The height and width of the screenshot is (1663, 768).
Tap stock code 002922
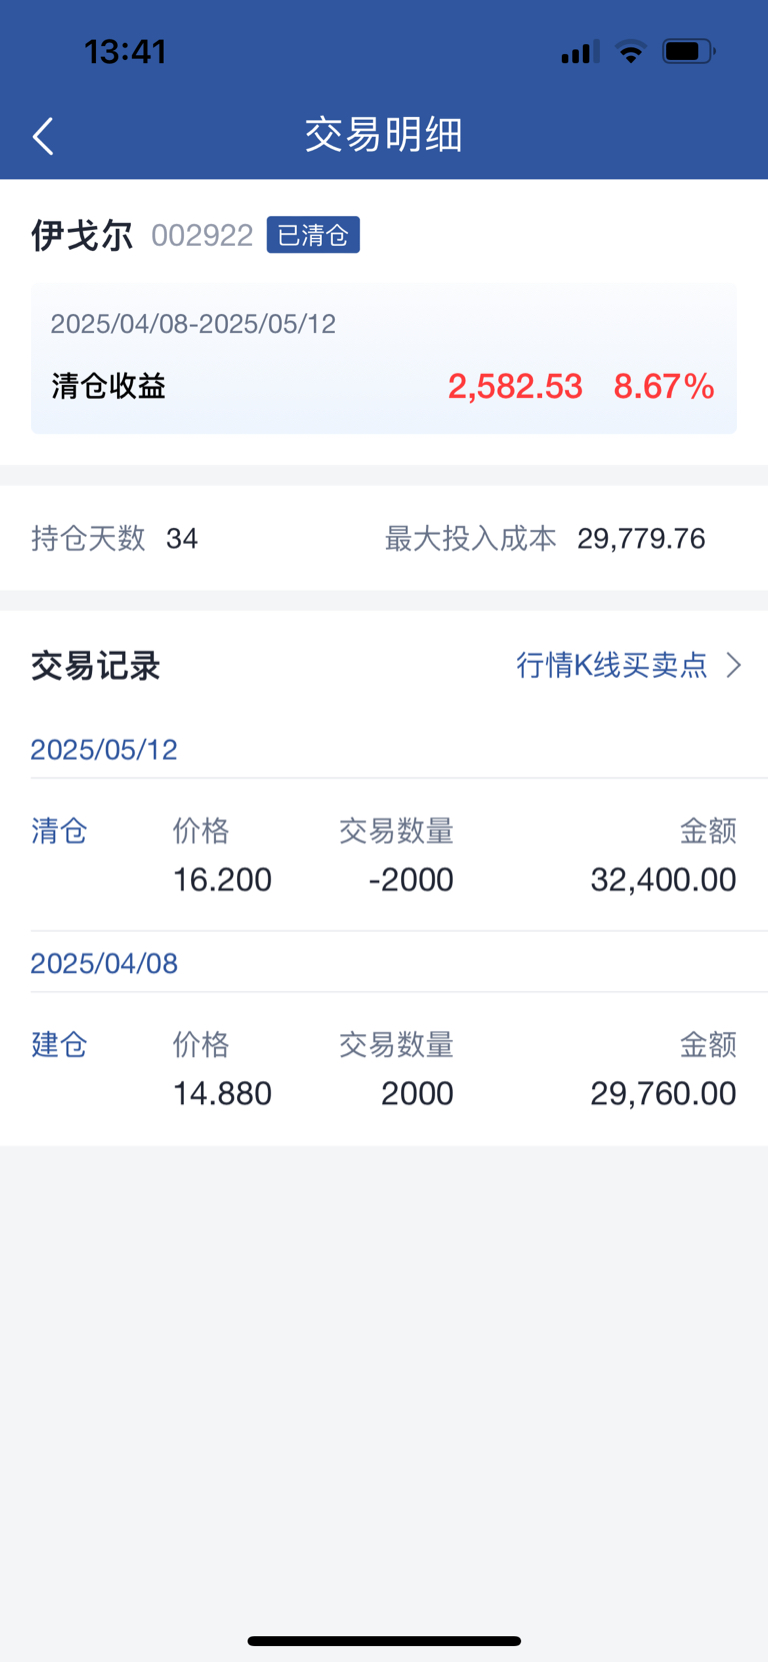202,236
